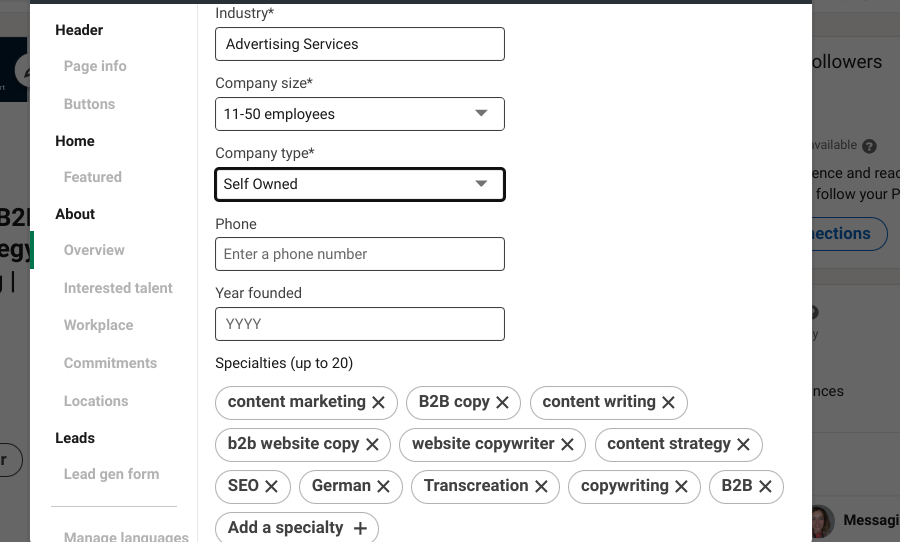Open the Company size dropdown
This screenshot has width=900, height=542.
[x=360, y=114]
